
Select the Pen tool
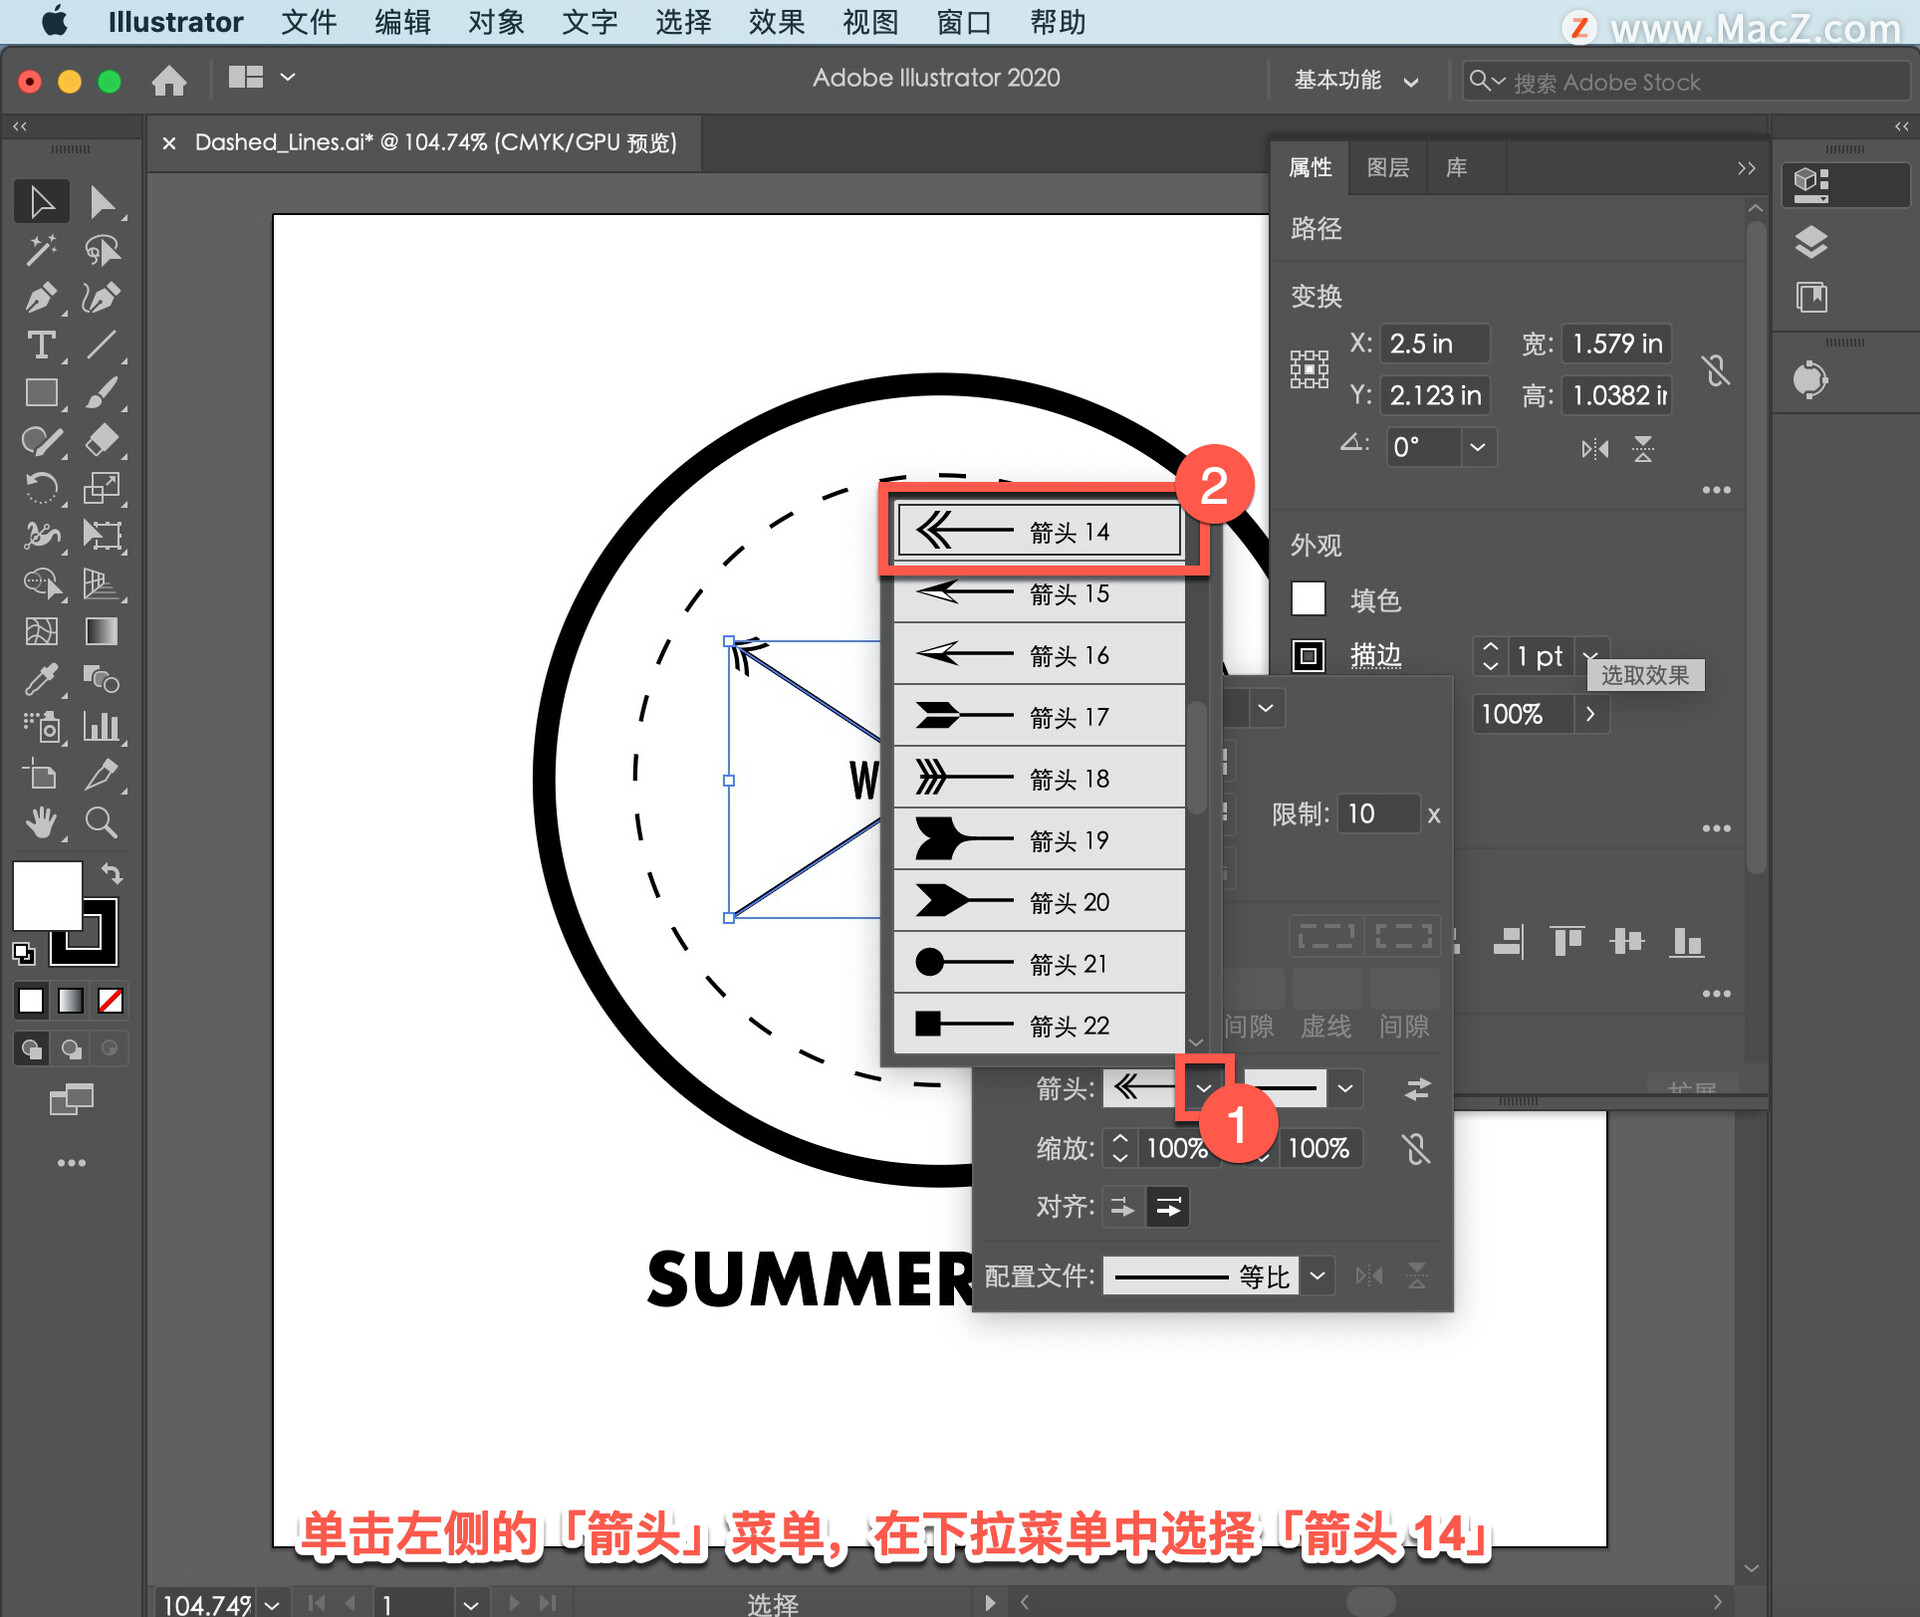click(42, 298)
